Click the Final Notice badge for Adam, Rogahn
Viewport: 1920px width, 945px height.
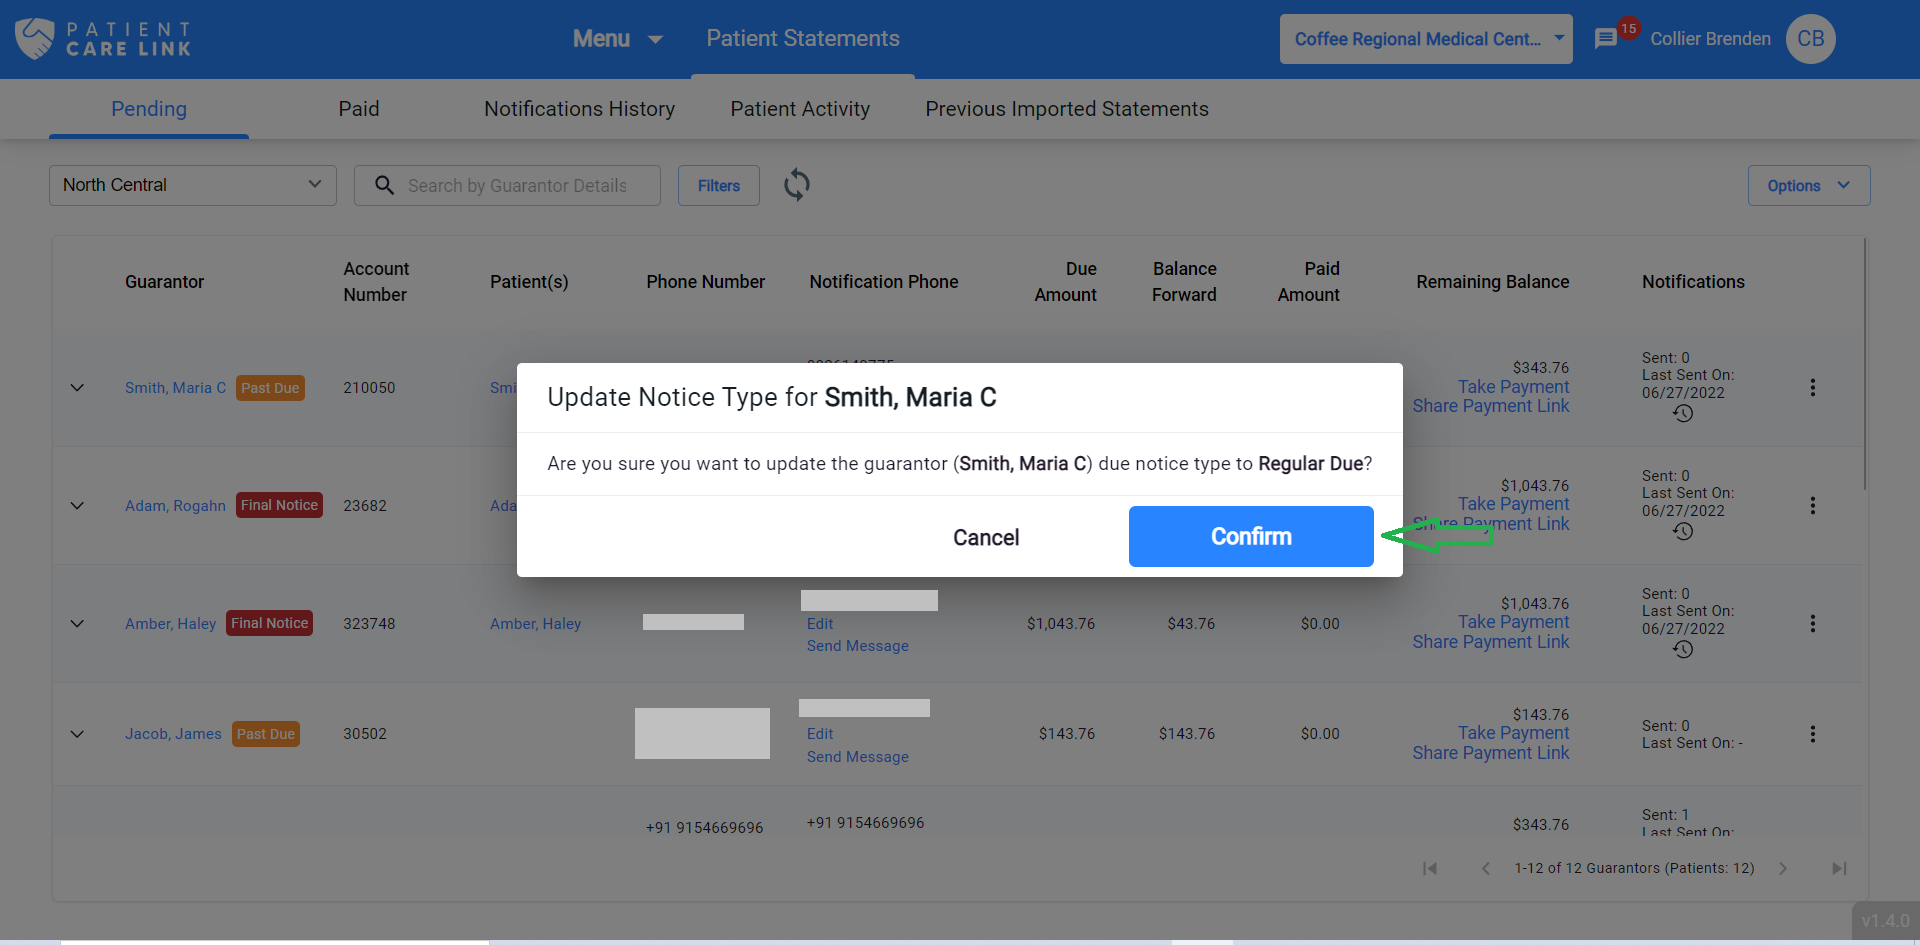tap(279, 505)
